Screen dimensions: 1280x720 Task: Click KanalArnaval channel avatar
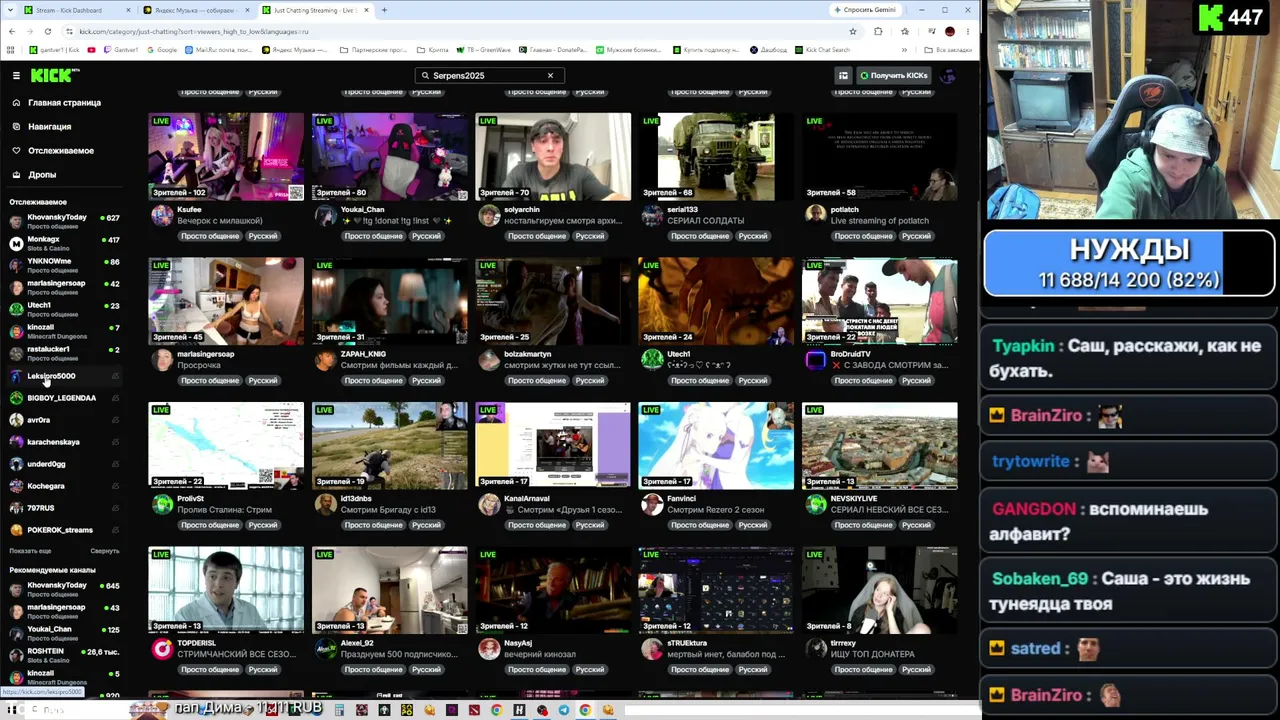coord(488,505)
